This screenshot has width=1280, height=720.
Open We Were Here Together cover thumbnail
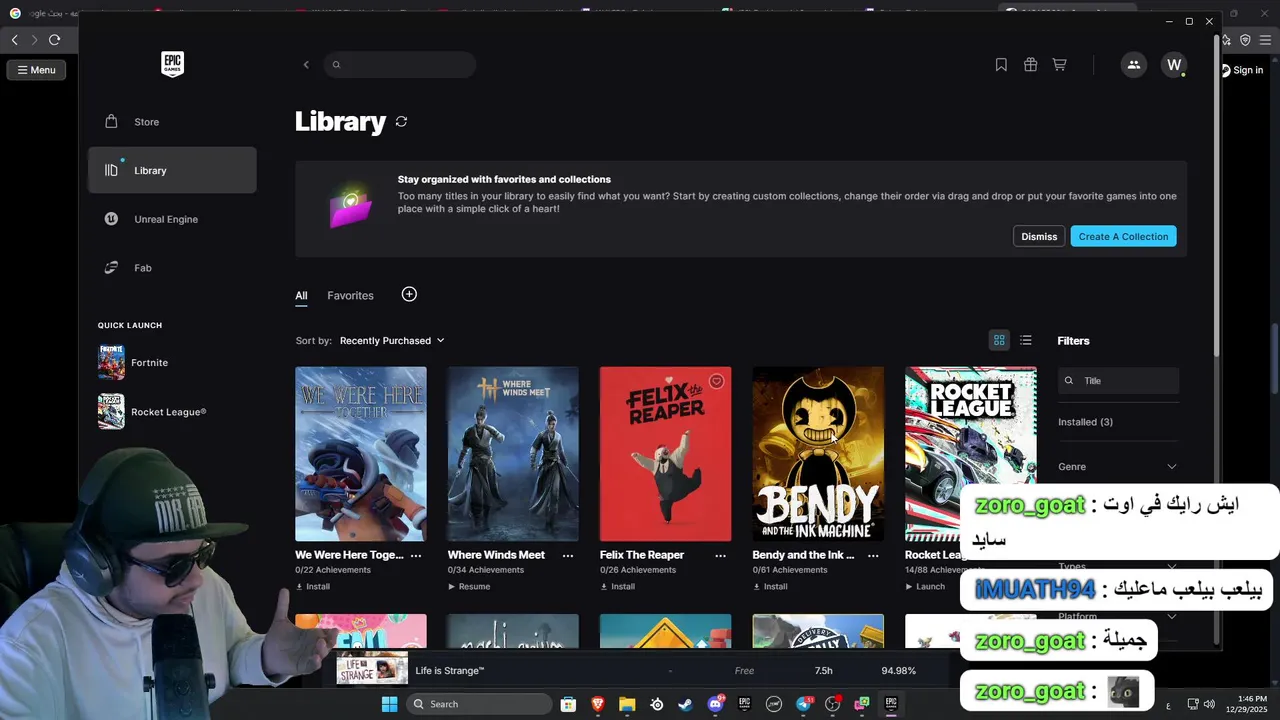click(361, 454)
